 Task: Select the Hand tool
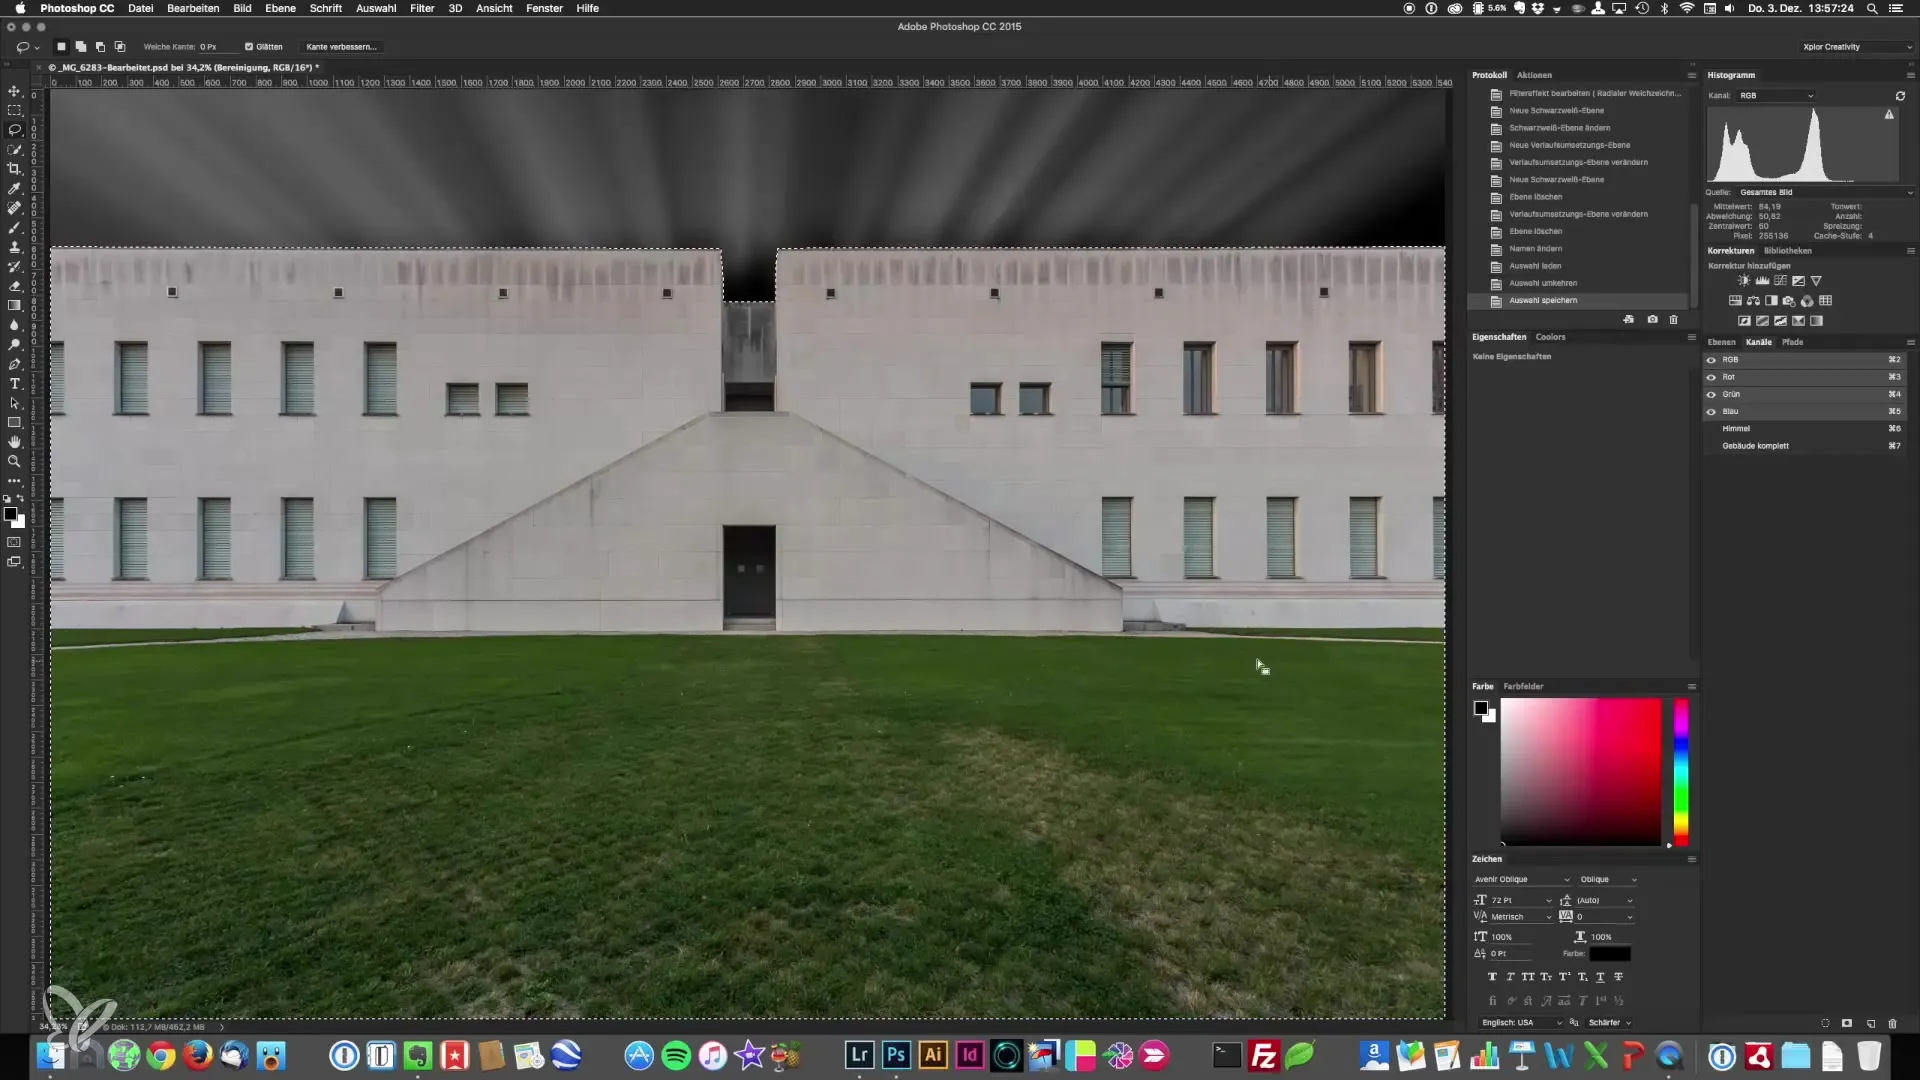click(14, 442)
